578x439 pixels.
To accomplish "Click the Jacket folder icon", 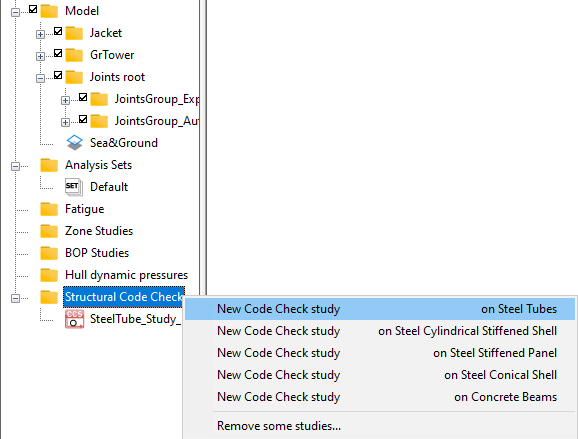I will click(x=74, y=33).
